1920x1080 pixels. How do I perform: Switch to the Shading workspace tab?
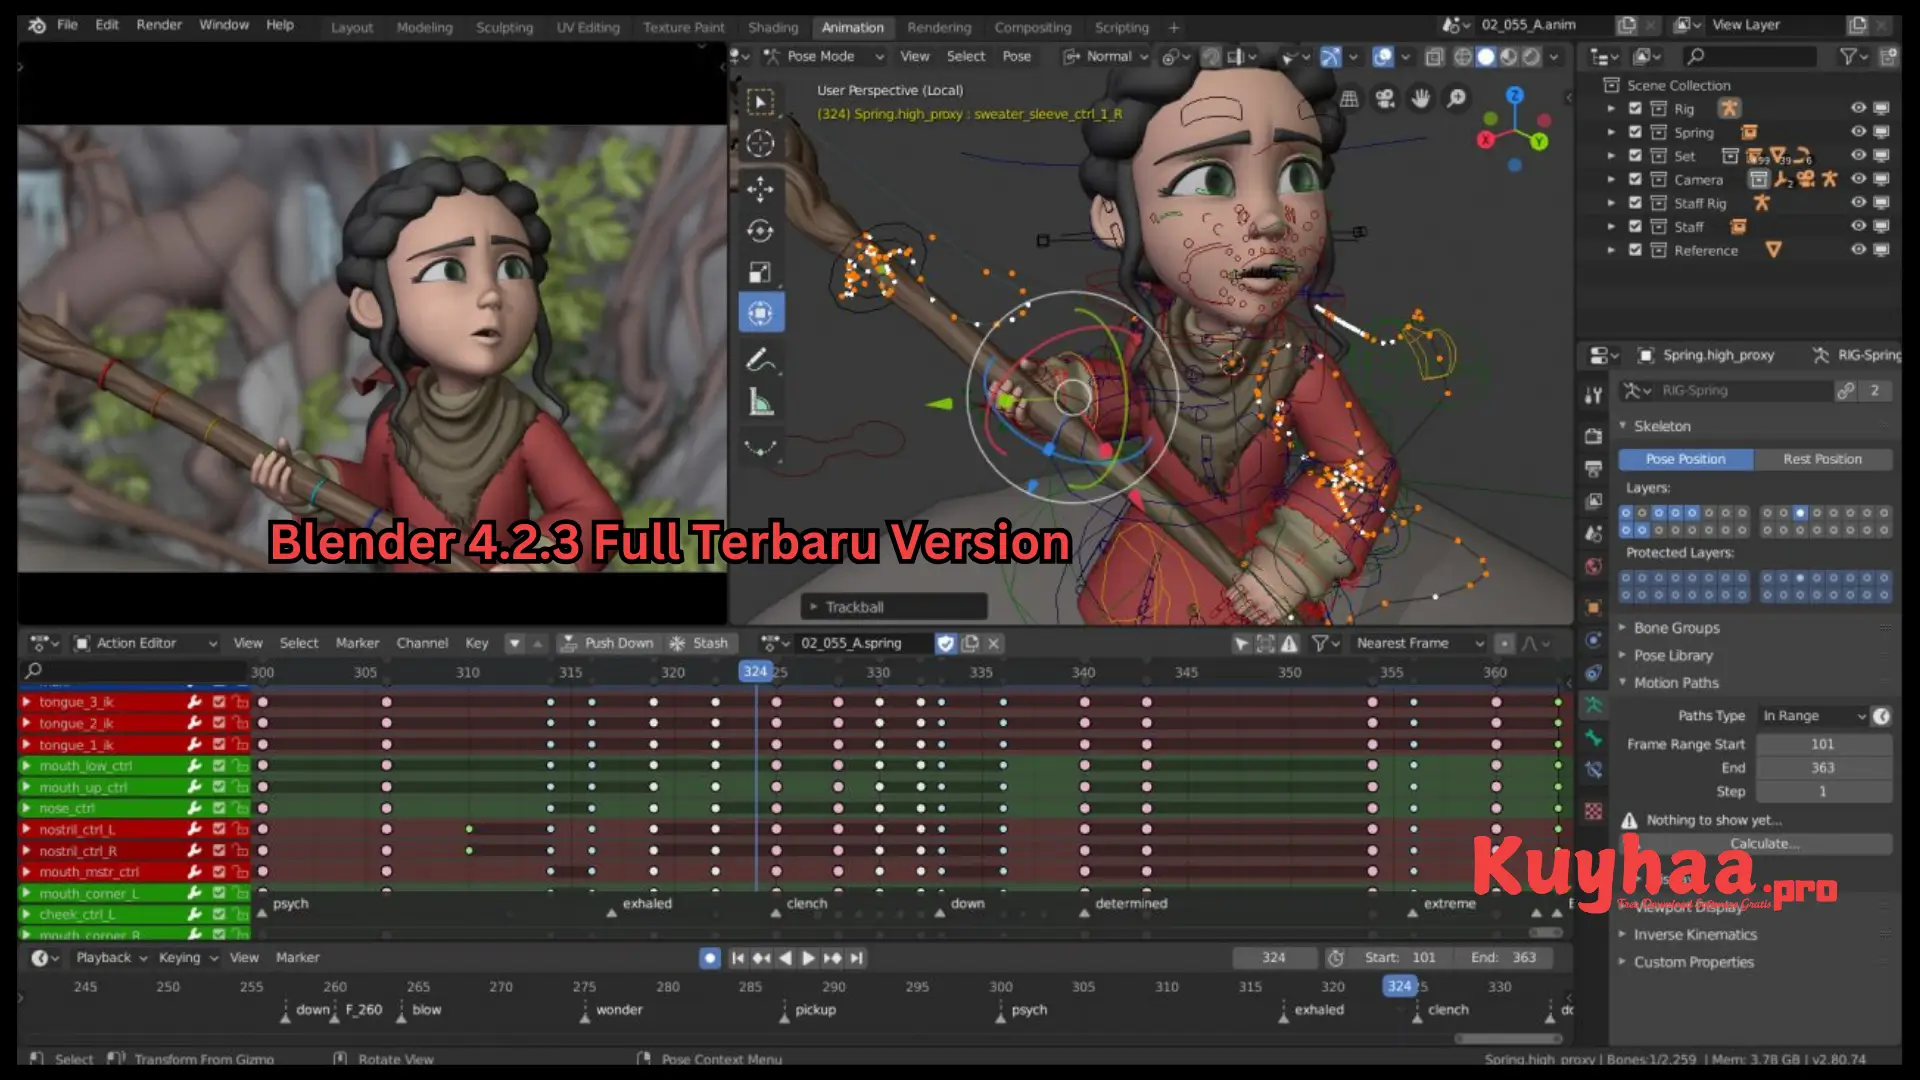(773, 28)
